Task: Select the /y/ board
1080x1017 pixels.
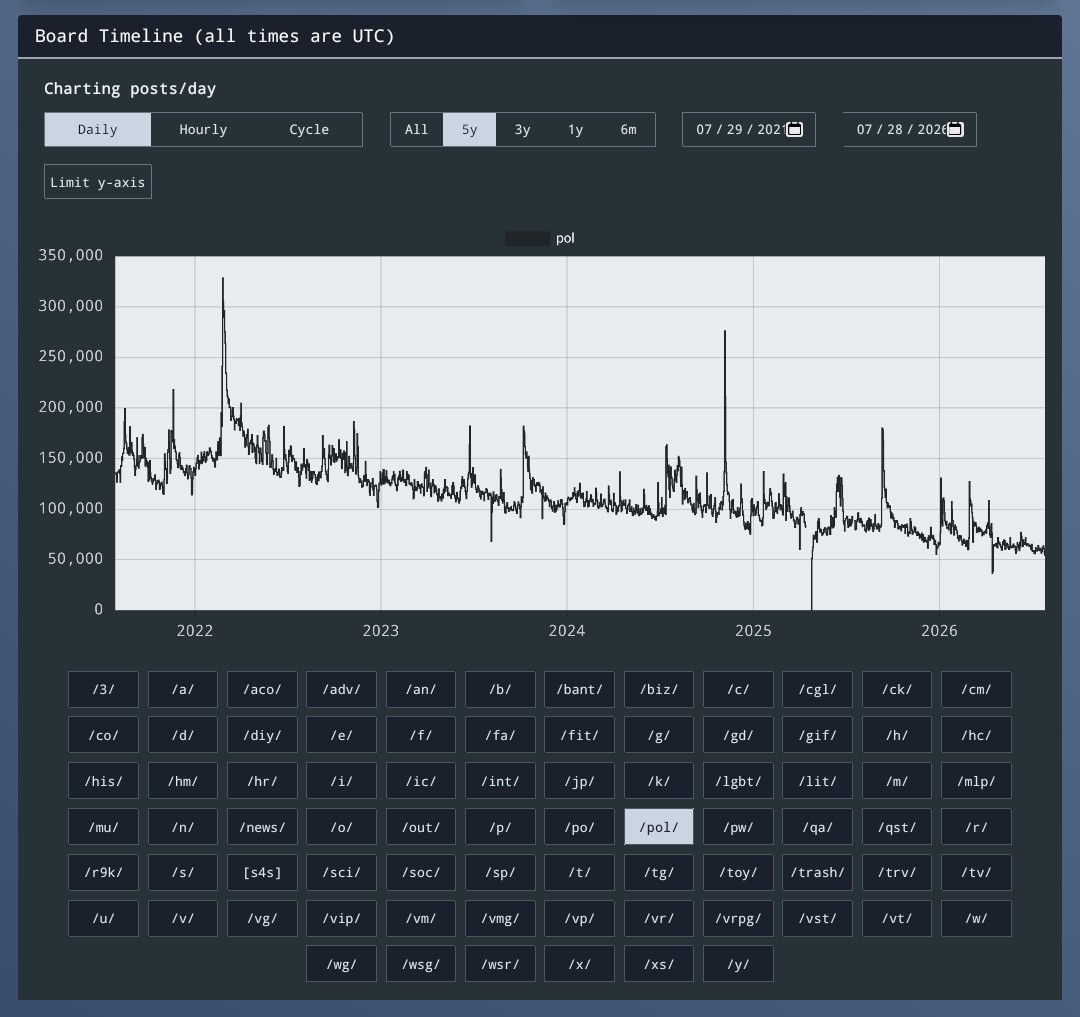Action: pos(738,964)
